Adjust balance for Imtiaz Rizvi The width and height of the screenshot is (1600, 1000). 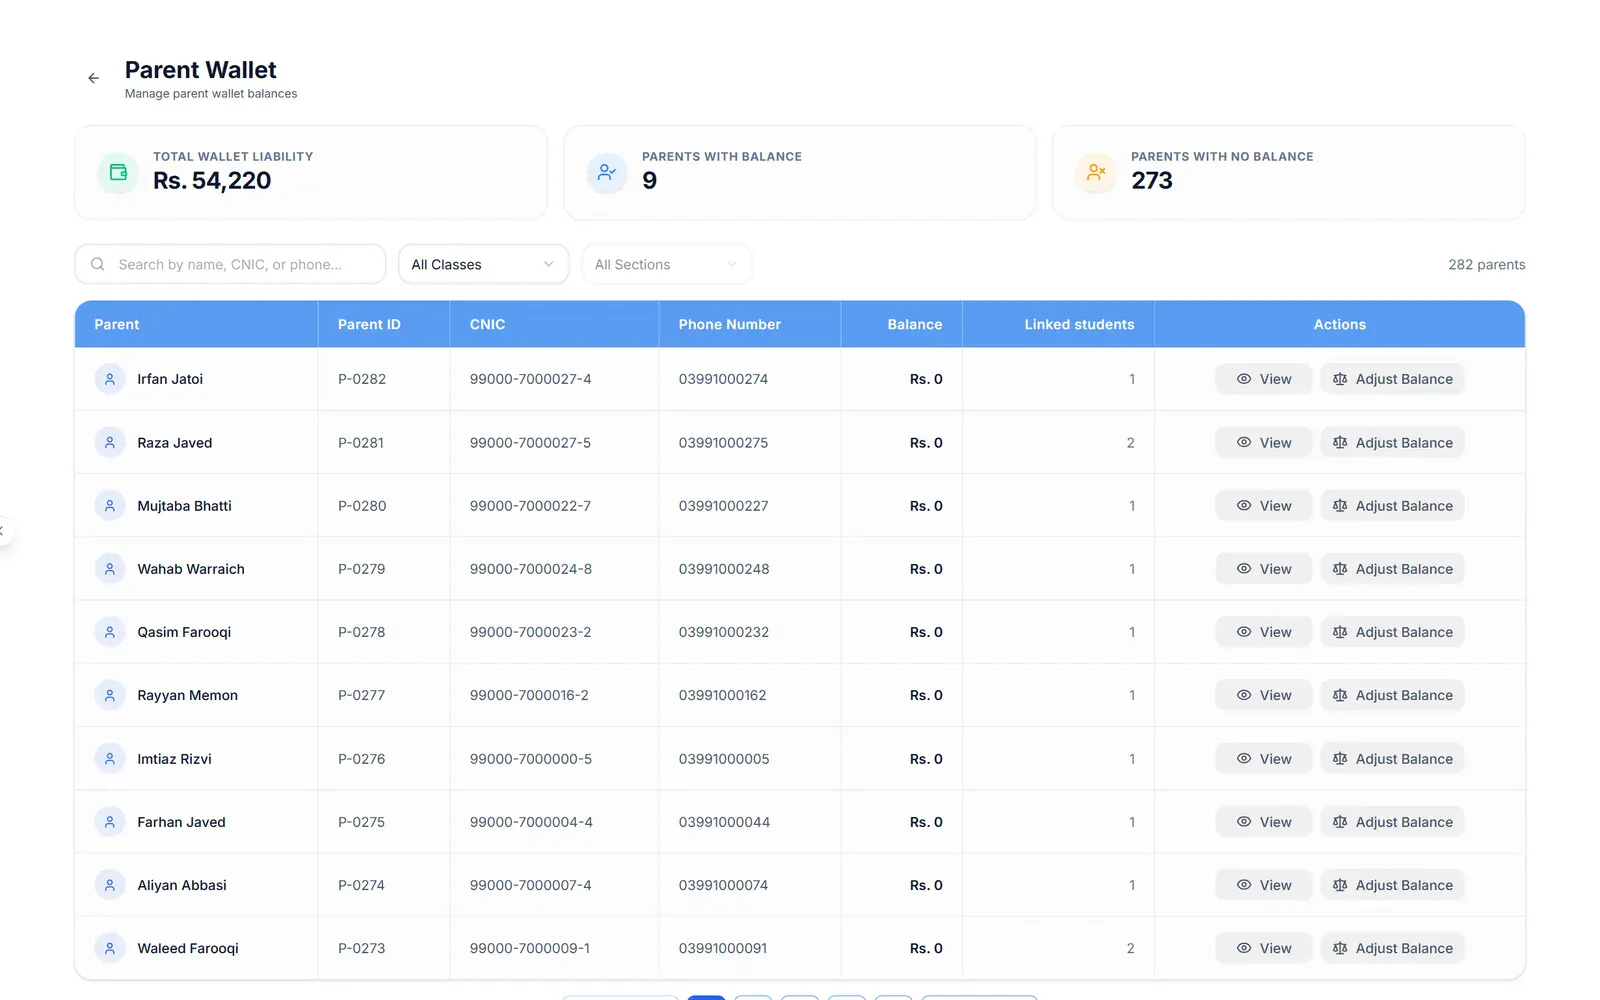click(x=1393, y=759)
